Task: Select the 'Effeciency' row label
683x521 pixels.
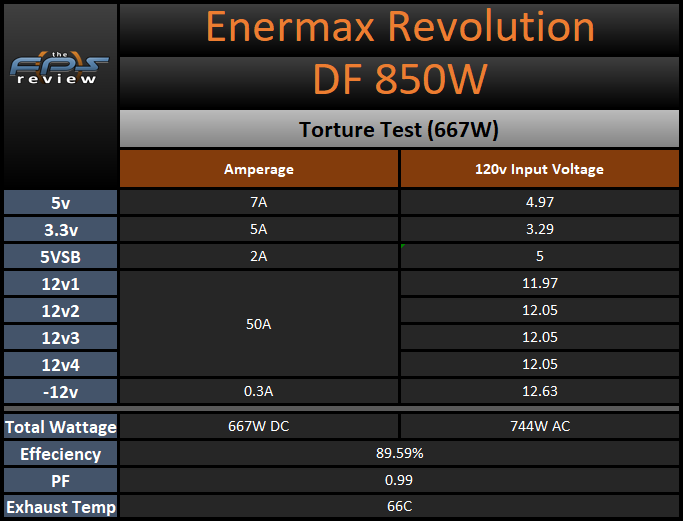Action: click(61, 453)
